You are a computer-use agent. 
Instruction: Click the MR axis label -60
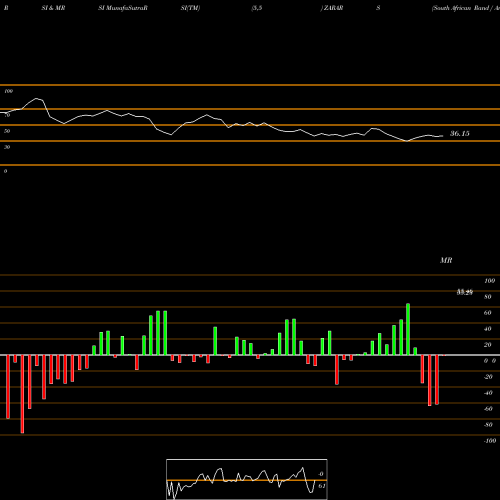pyautogui.click(x=488, y=409)
